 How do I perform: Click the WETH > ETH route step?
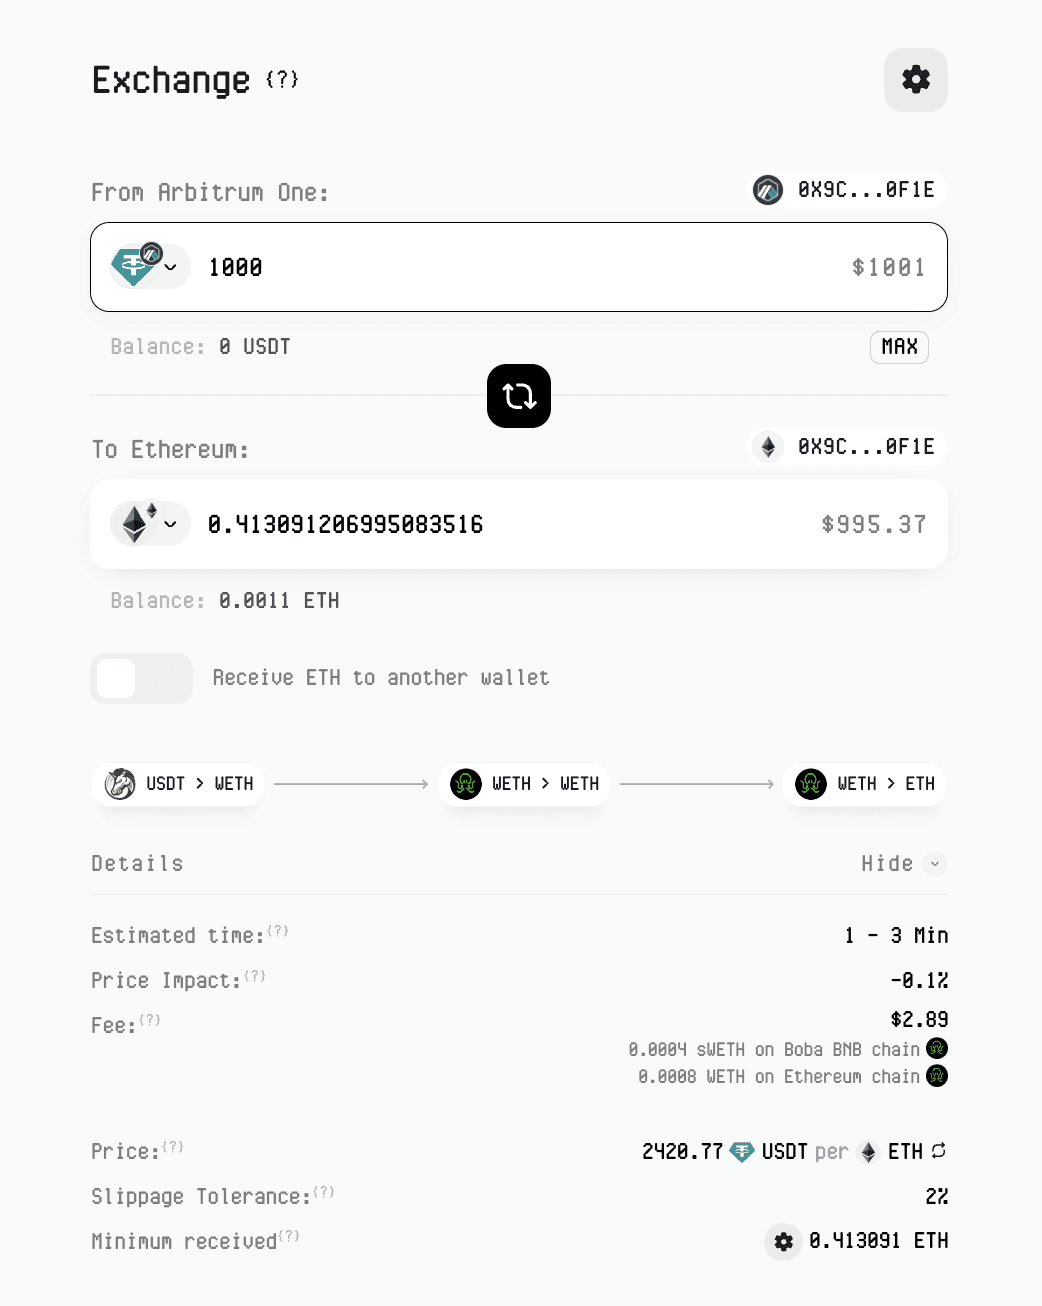[x=863, y=784]
